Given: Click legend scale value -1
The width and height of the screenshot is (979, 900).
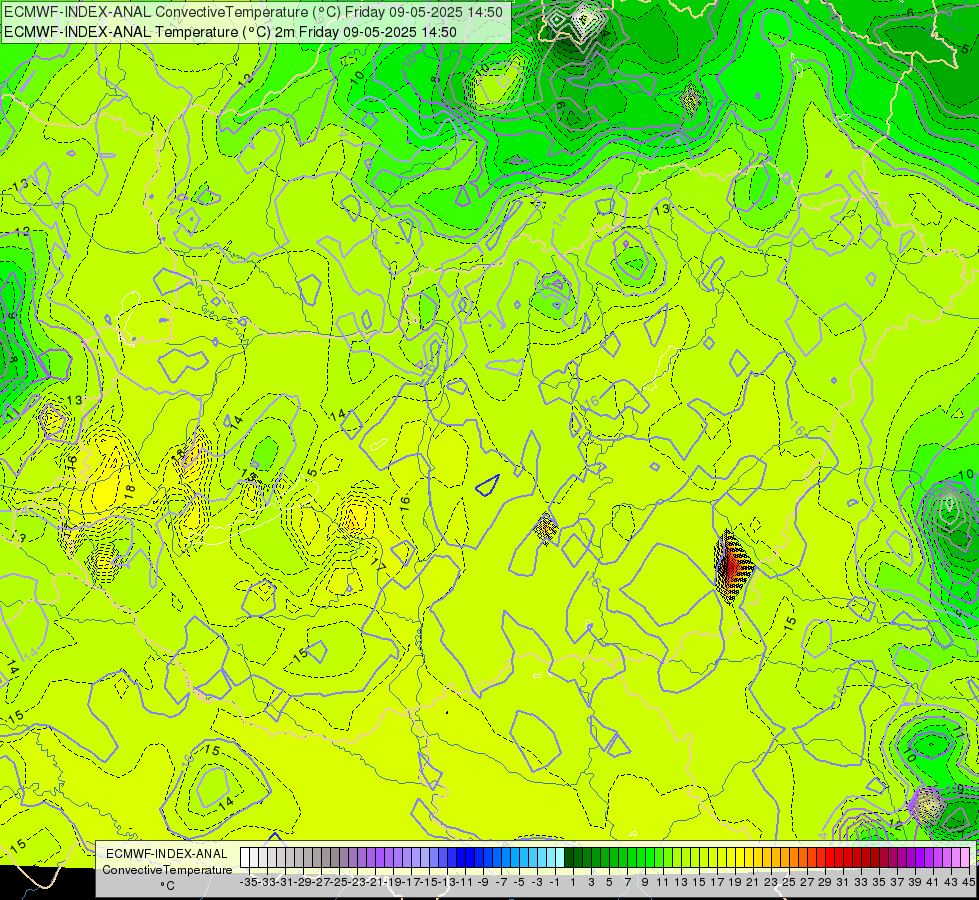Looking at the screenshot, I should tap(555, 883).
